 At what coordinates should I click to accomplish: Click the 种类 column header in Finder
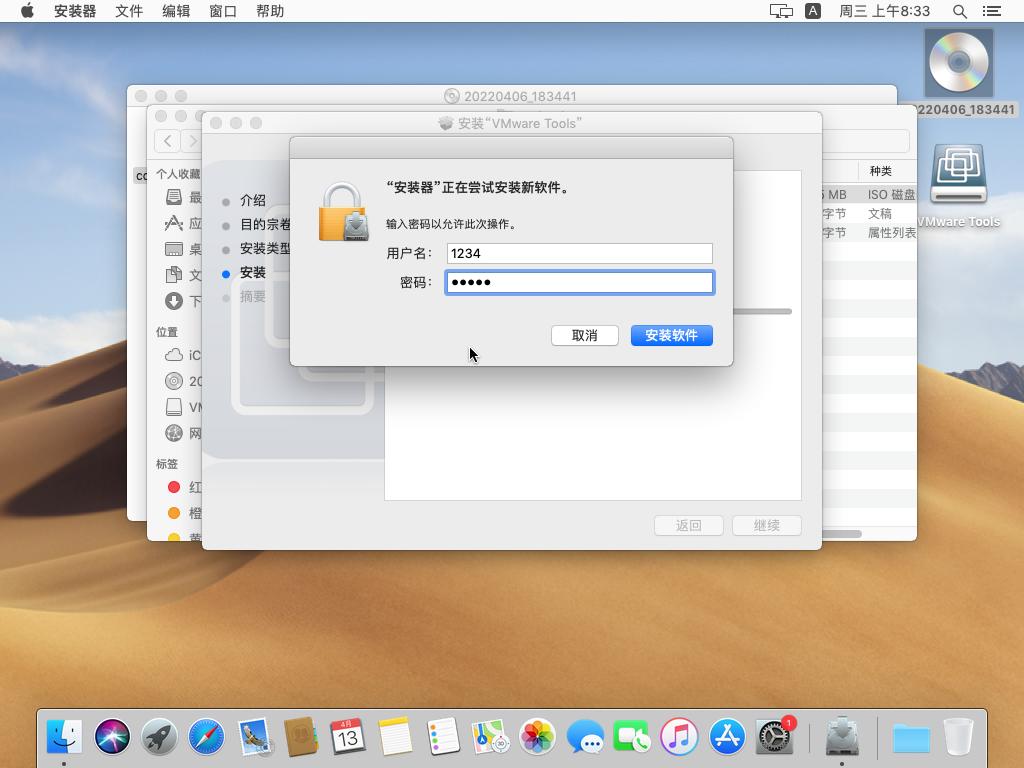pyautogui.click(x=880, y=171)
